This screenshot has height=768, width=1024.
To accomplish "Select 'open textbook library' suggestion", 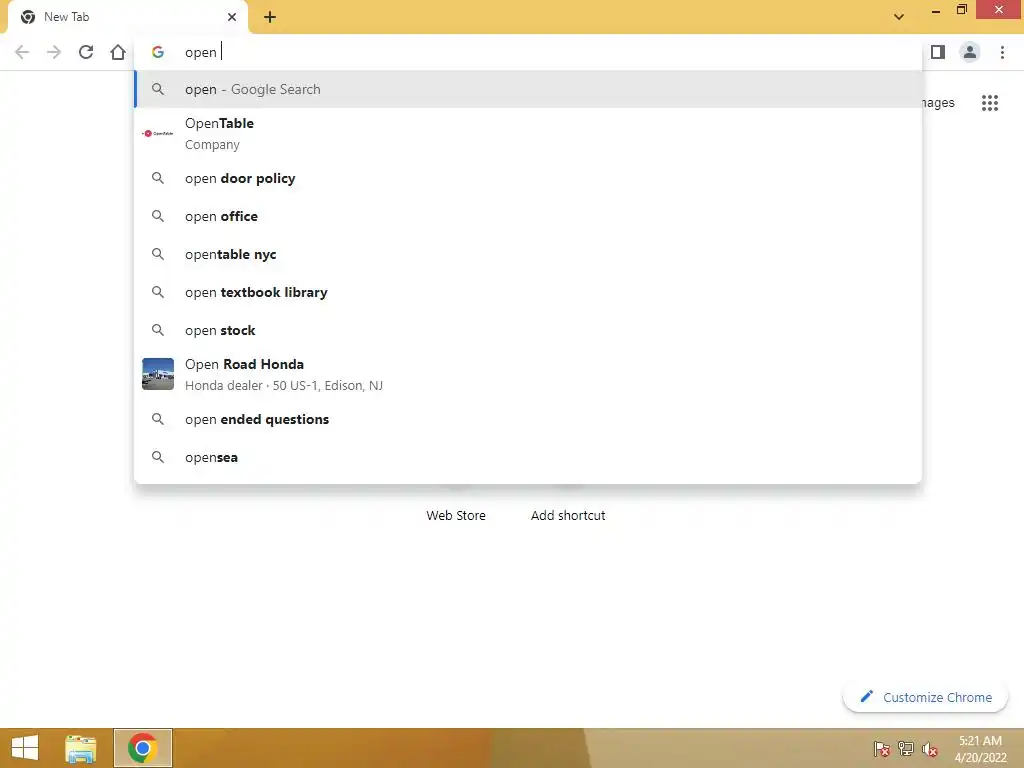I will click(528, 292).
